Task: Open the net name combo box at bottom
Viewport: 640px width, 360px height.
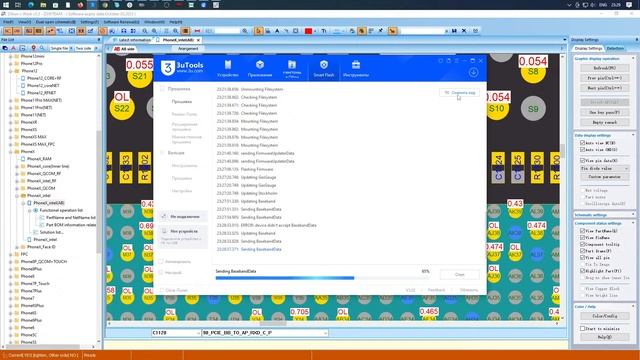Action: (x=265, y=333)
